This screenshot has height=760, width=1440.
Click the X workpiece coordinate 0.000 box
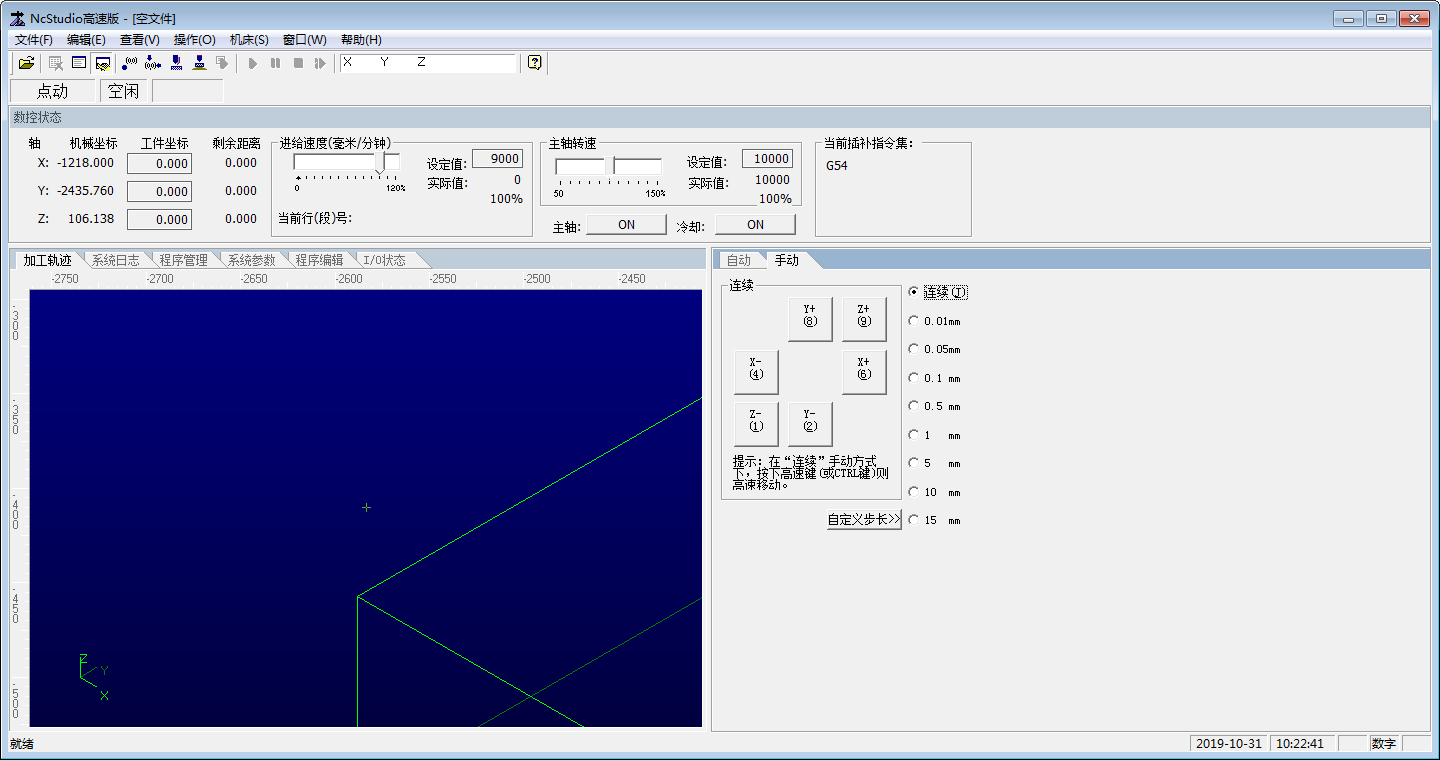pyautogui.click(x=159, y=163)
